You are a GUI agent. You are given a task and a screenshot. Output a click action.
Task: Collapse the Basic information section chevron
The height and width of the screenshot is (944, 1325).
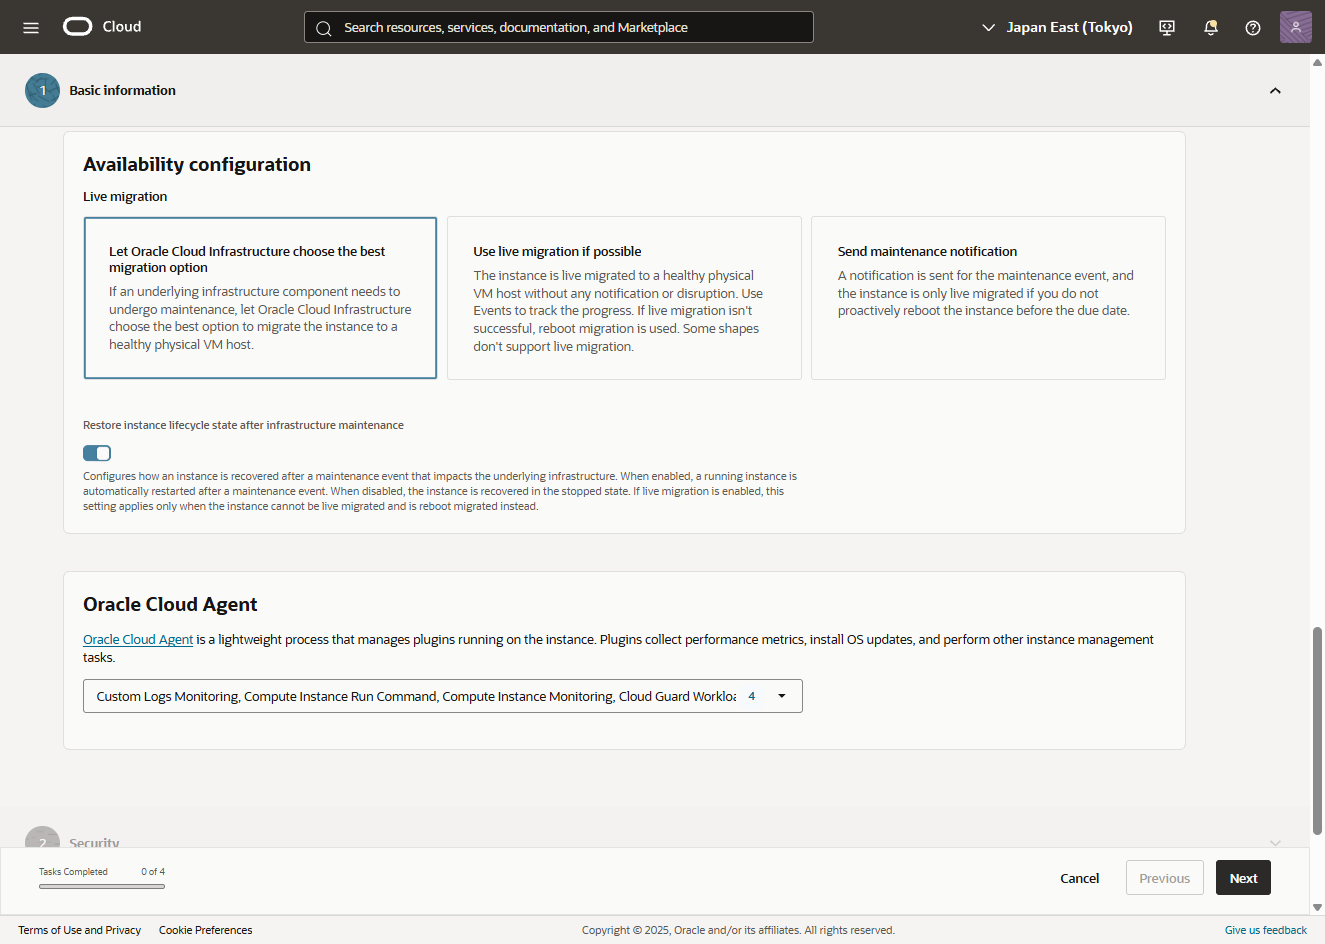1275,91
